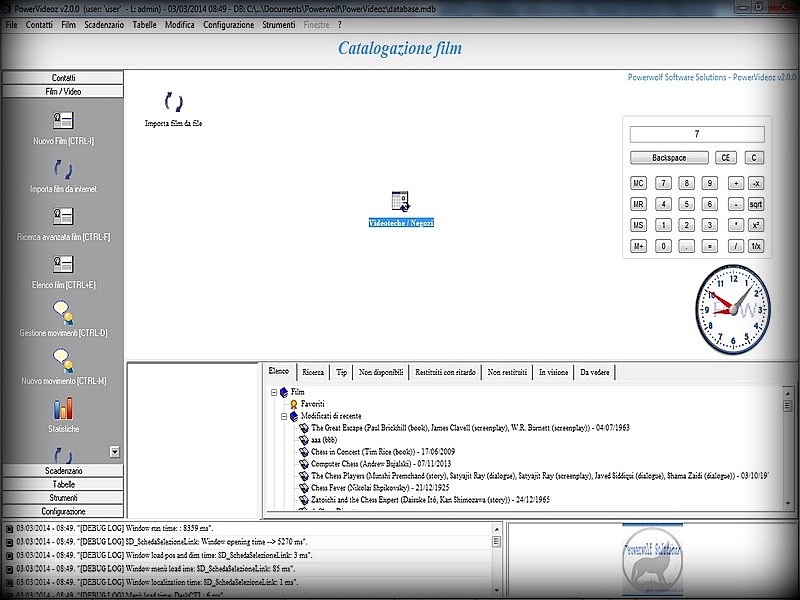Screen dimensions: 800x600
Task: Select the 'aaa (bbb)' tree row
Action: tap(324, 440)
